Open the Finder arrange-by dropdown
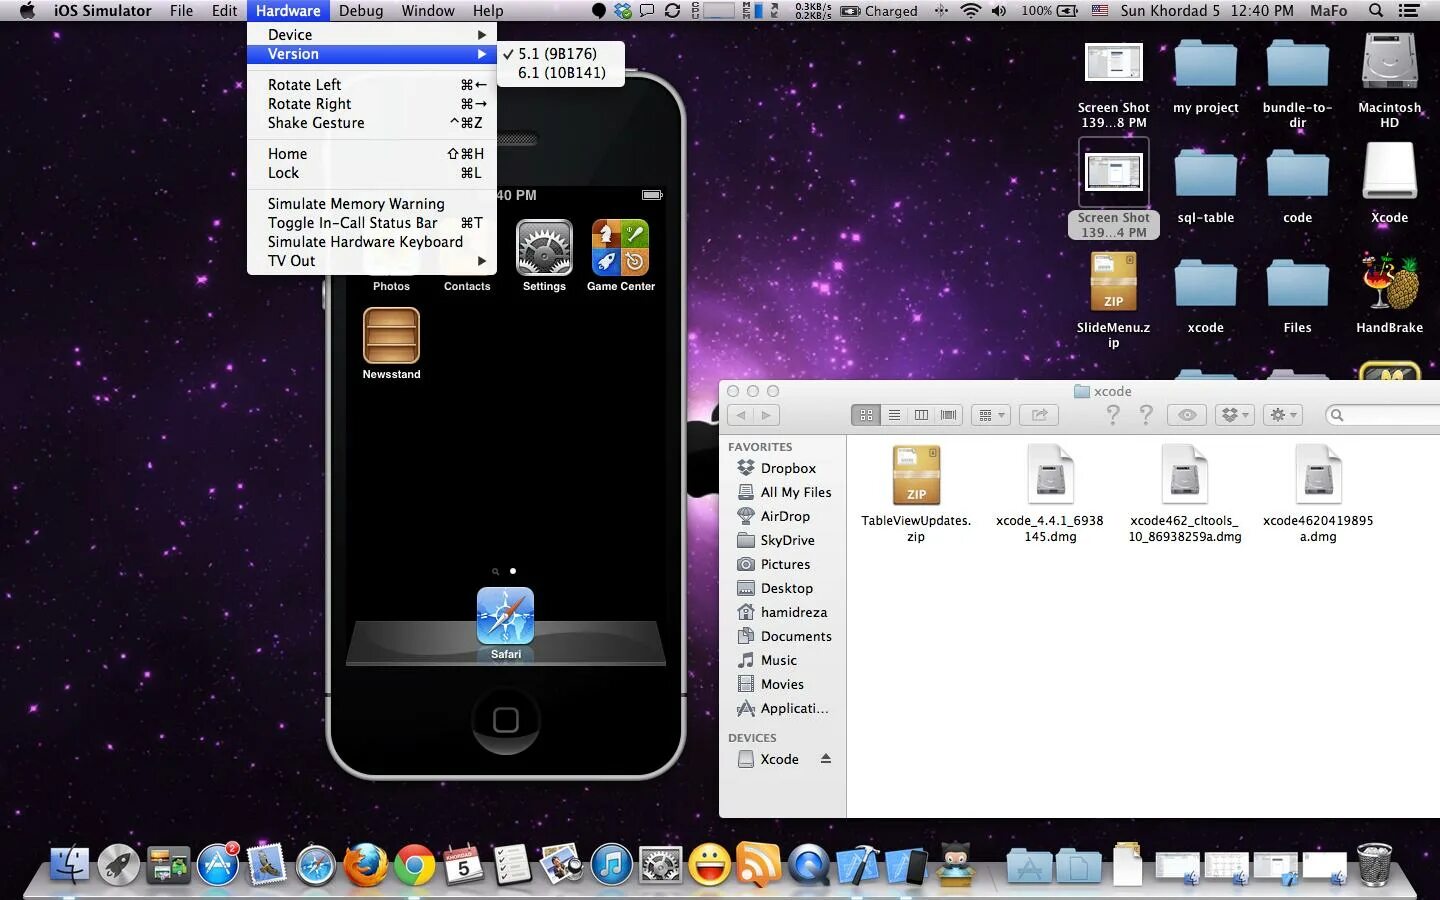This screenshot has width=1440, height=900. [991, 415]
